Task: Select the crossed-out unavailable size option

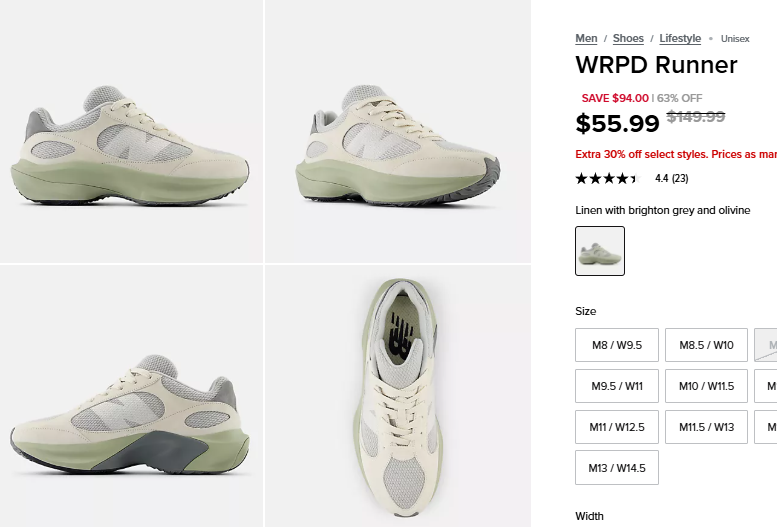Action: point(766,345)
